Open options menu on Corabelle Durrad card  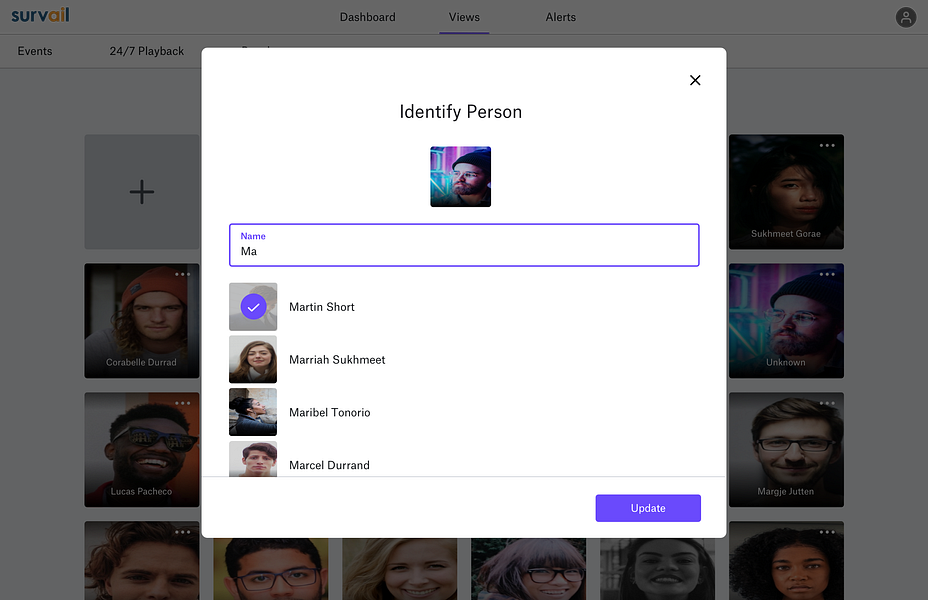[x=182, y=275]
